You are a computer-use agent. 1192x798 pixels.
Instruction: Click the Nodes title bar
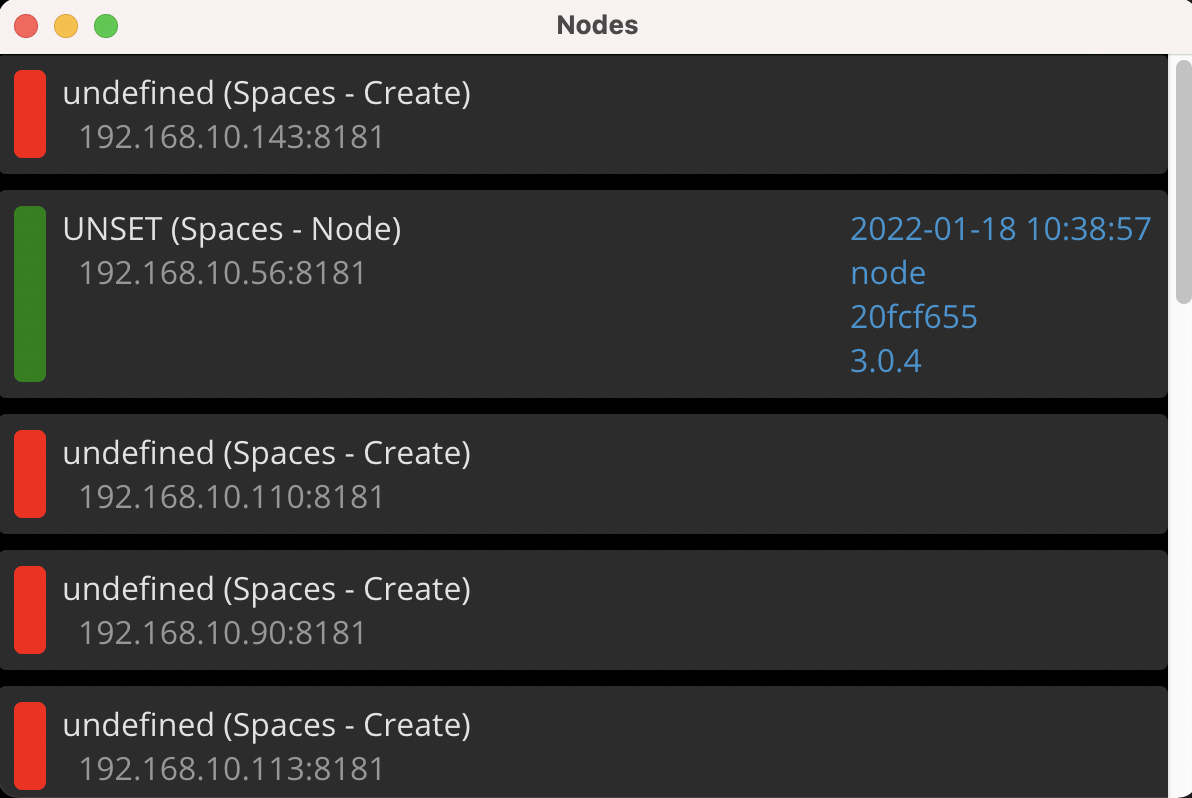[x=596, y=26]
